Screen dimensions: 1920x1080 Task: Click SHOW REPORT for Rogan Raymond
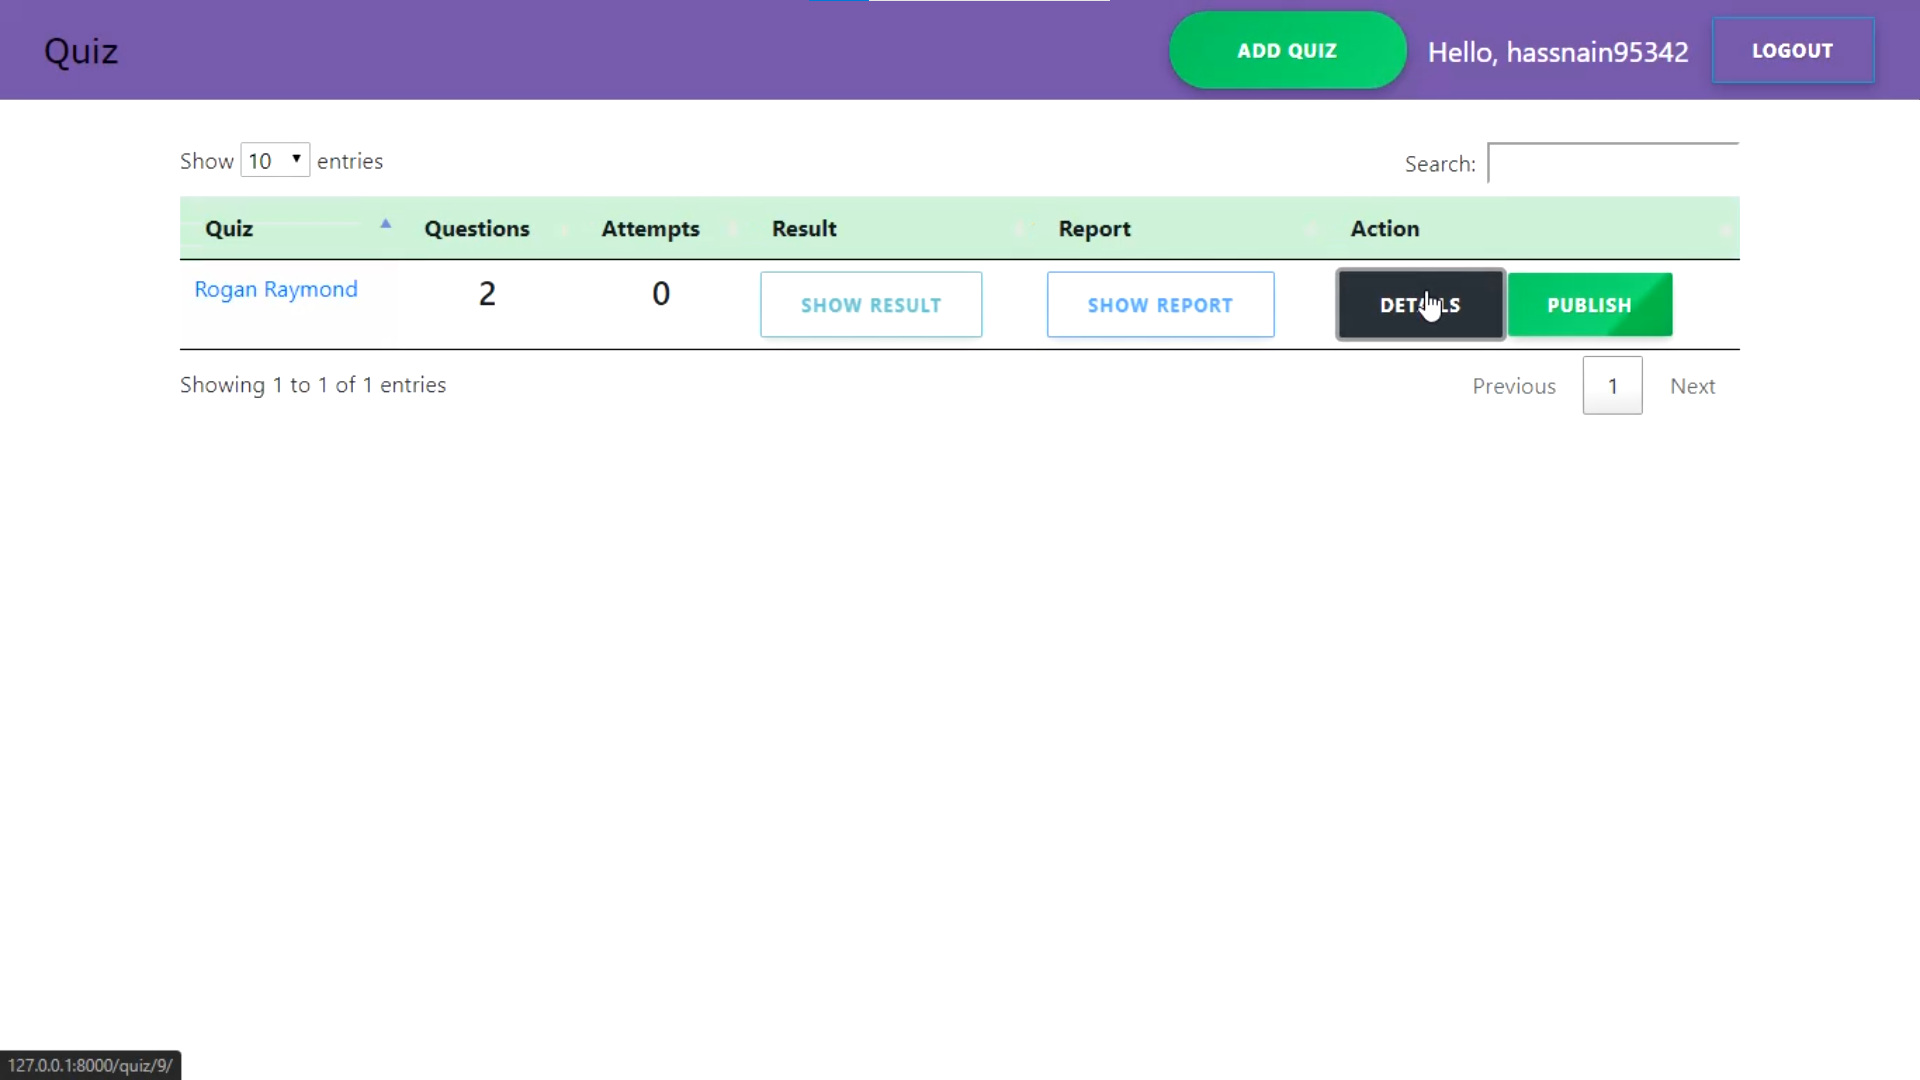point(1160,305)
